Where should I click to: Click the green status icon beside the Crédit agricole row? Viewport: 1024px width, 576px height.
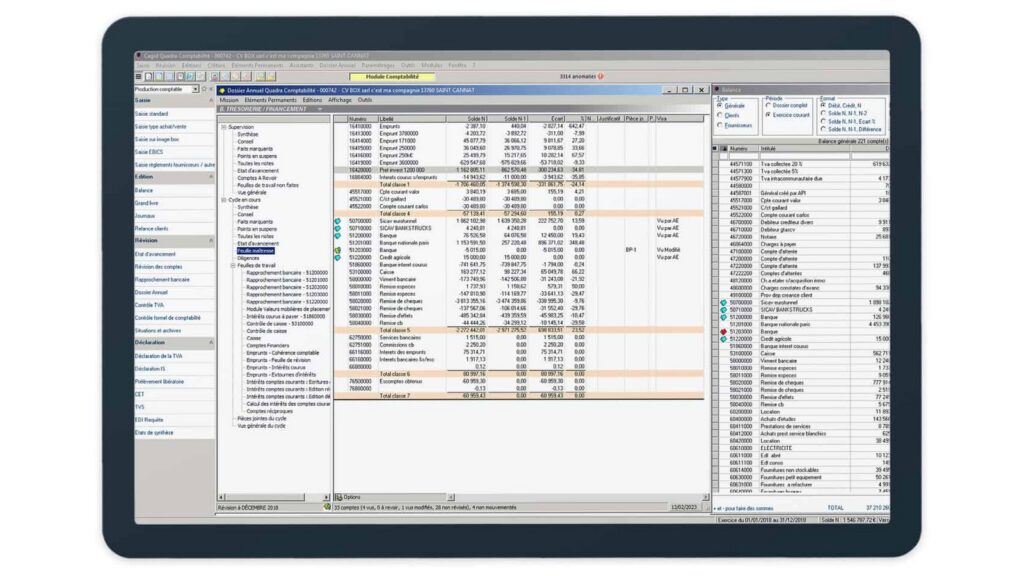click(x=723, y=339)
